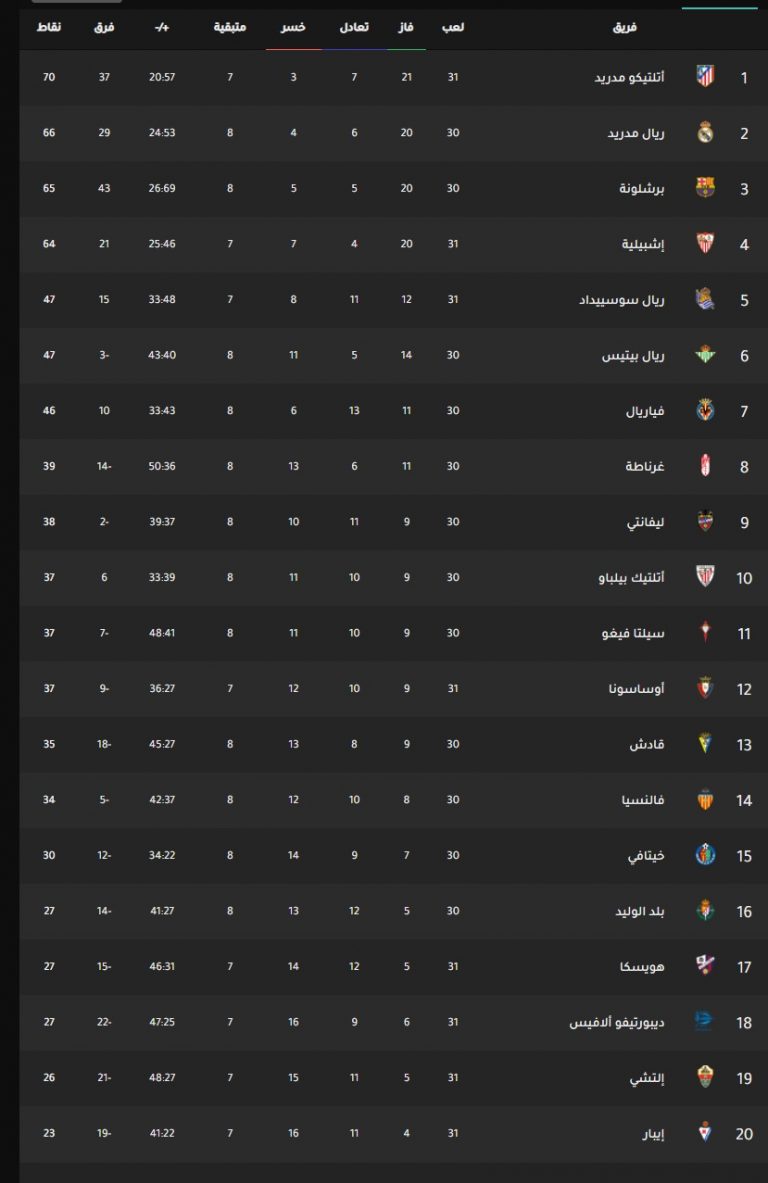Open team page for ليفانتي
Viewport: 768px width, 1183px height.
646,522
